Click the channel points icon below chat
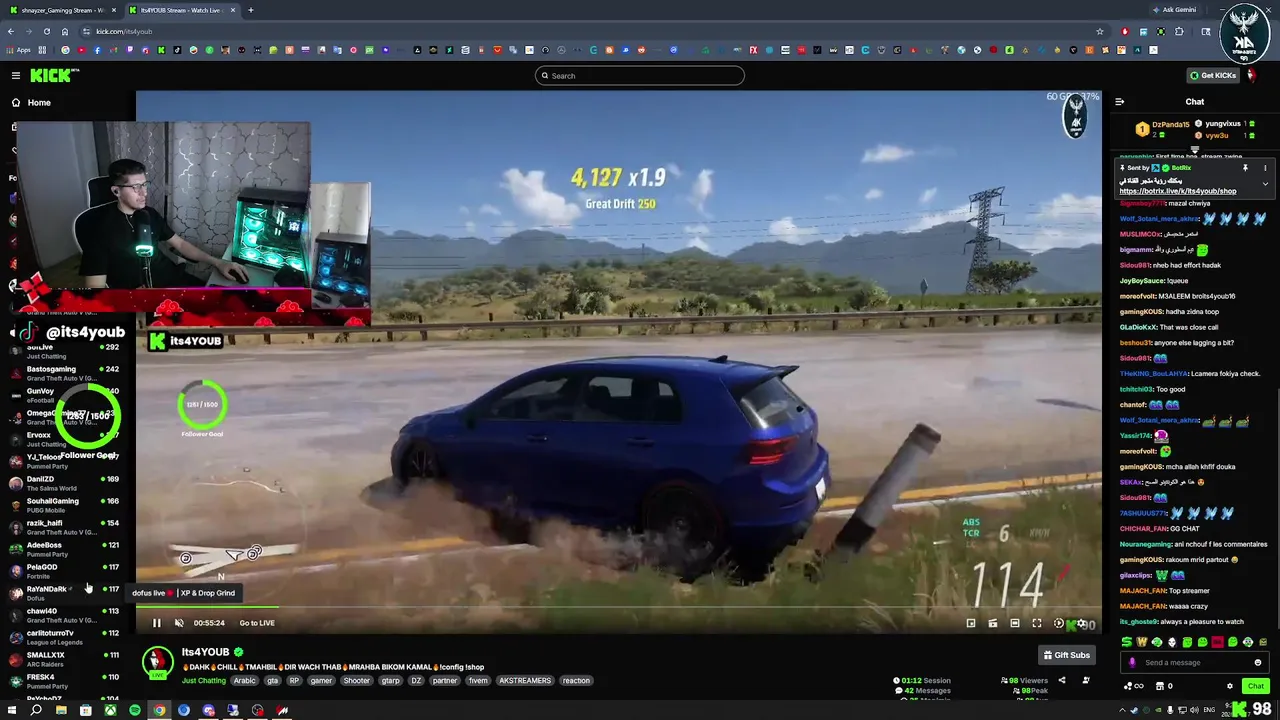 [x=1130, y=686]
